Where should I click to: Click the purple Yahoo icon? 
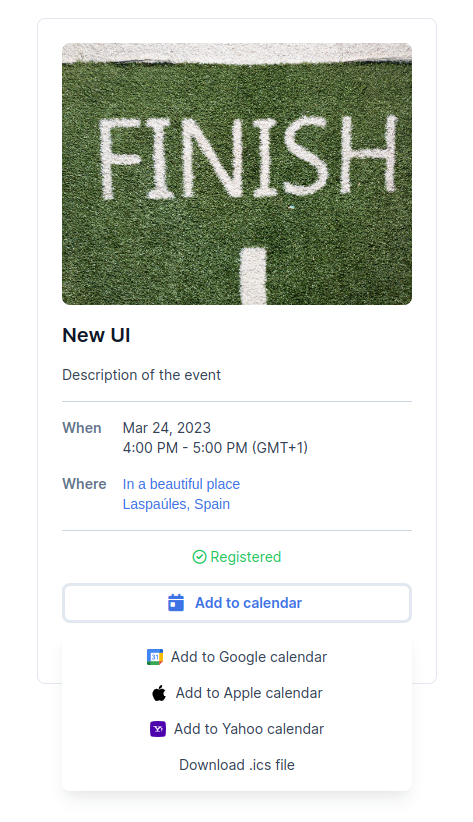click(158, 729)
